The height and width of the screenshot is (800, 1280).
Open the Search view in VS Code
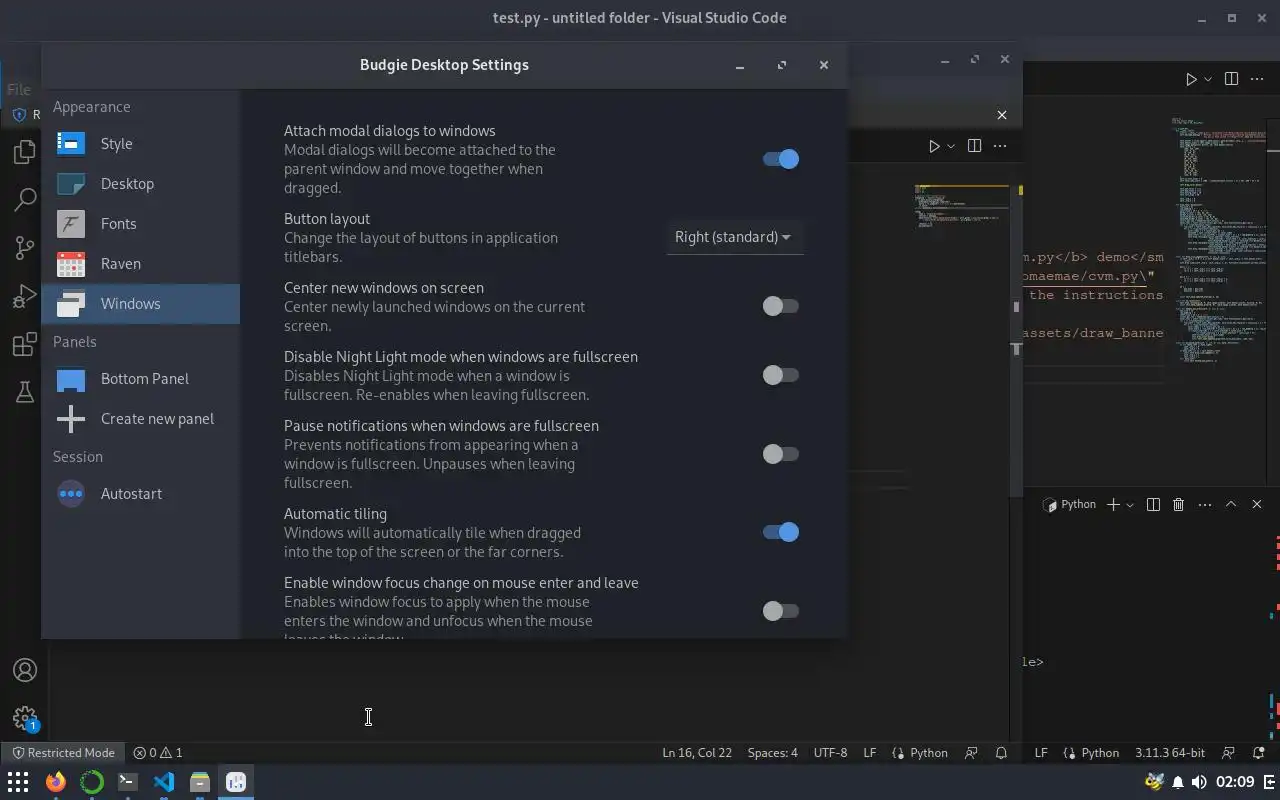tap(24, 200)
